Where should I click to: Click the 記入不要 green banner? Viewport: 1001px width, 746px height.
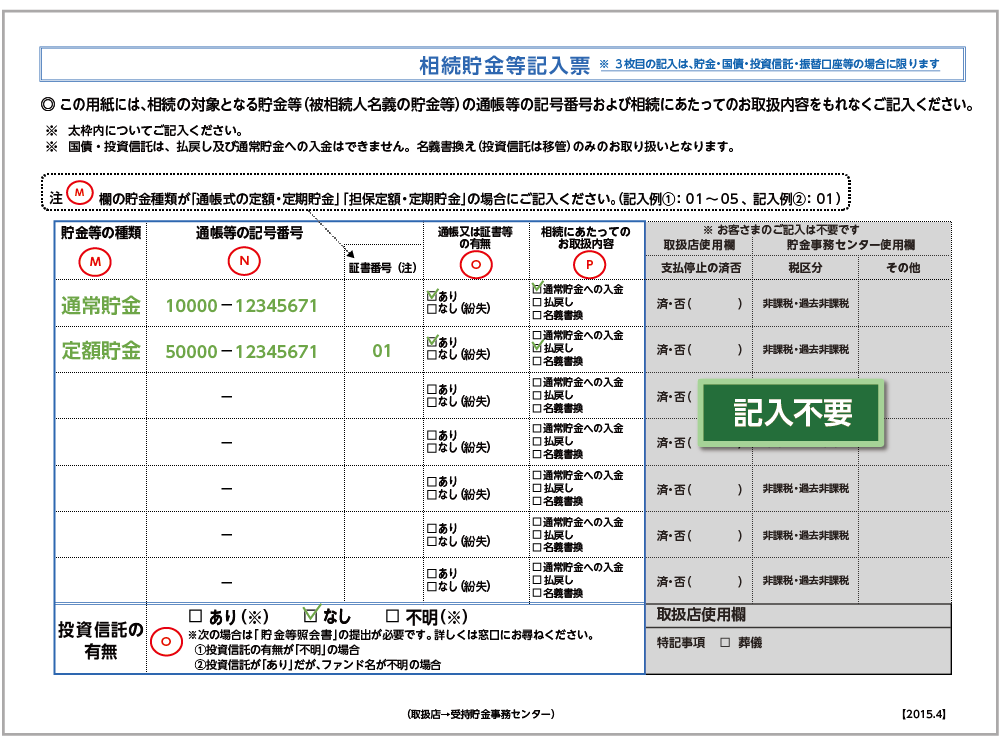point(792,412)
